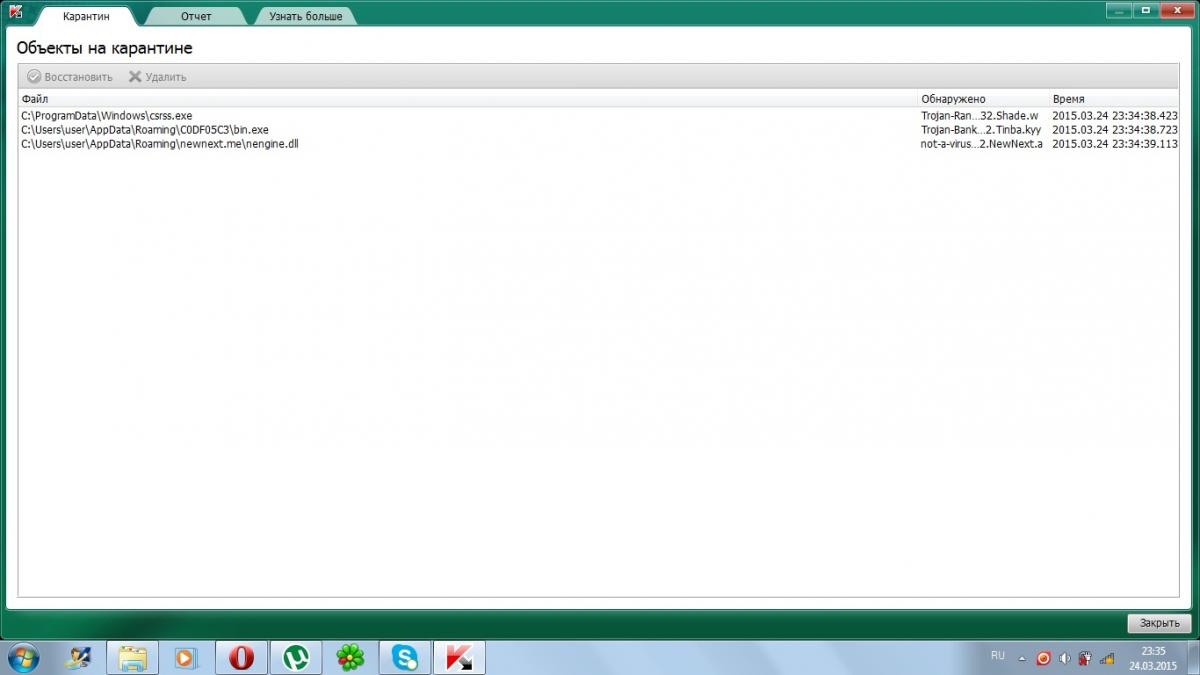Click the RU language indicator

click(x=998, y=656)
